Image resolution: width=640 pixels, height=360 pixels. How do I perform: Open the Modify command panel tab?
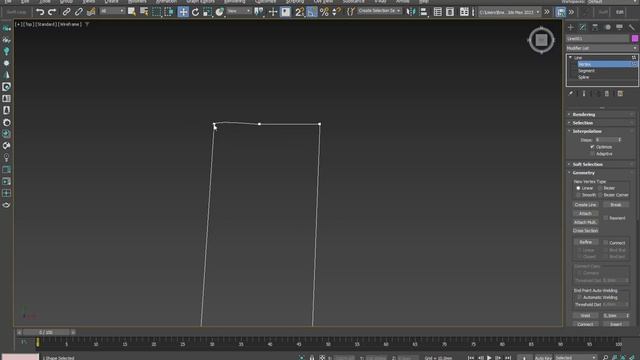583,27
